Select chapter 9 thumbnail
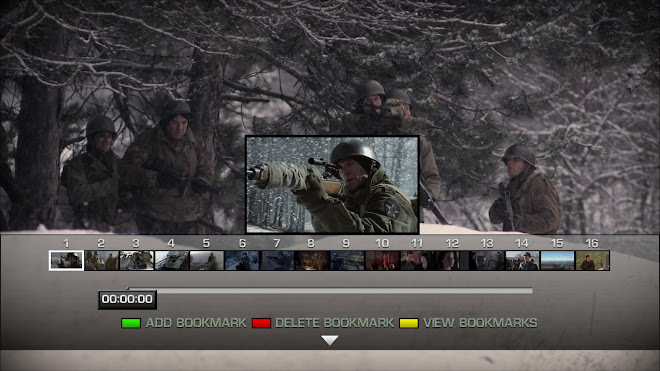This screenshot has width=660, height=371. [x=347, y=260]
